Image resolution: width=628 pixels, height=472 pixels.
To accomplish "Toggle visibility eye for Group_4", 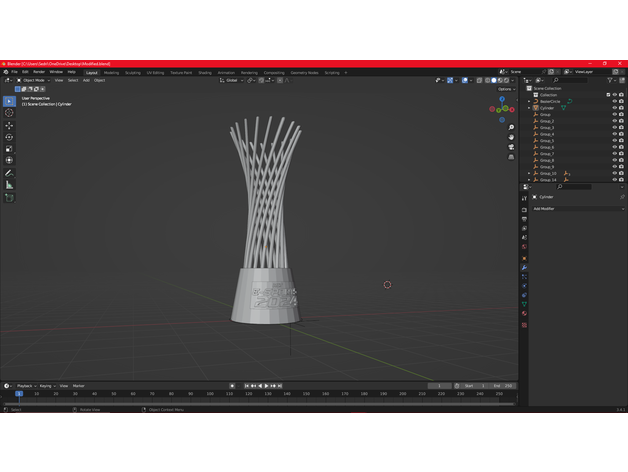I will click(x=614, y=134).
